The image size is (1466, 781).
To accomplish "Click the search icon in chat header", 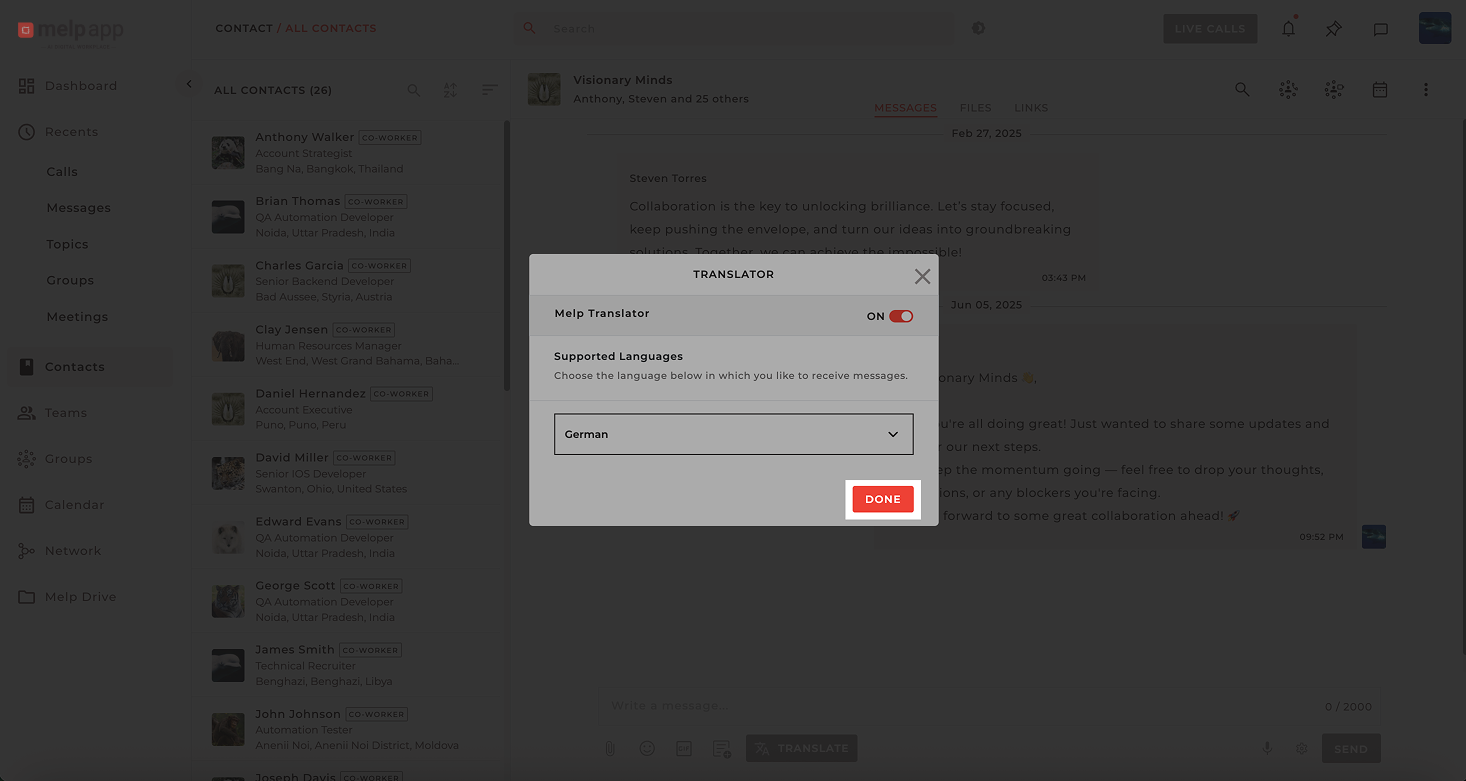I will (x=1242, y=90).
